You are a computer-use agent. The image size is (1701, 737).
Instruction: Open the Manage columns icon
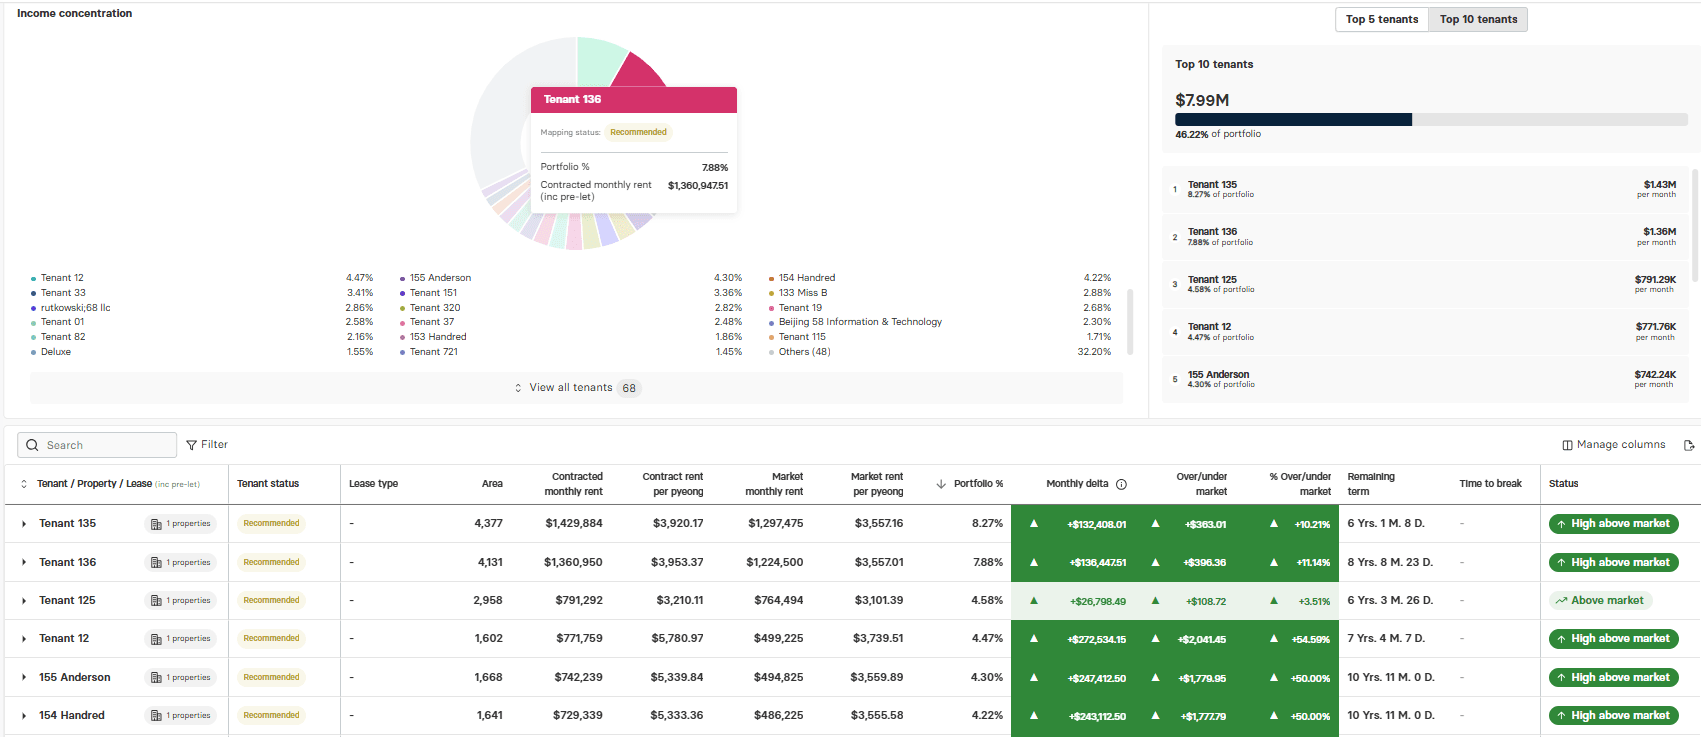click(x=1567, y=445)
